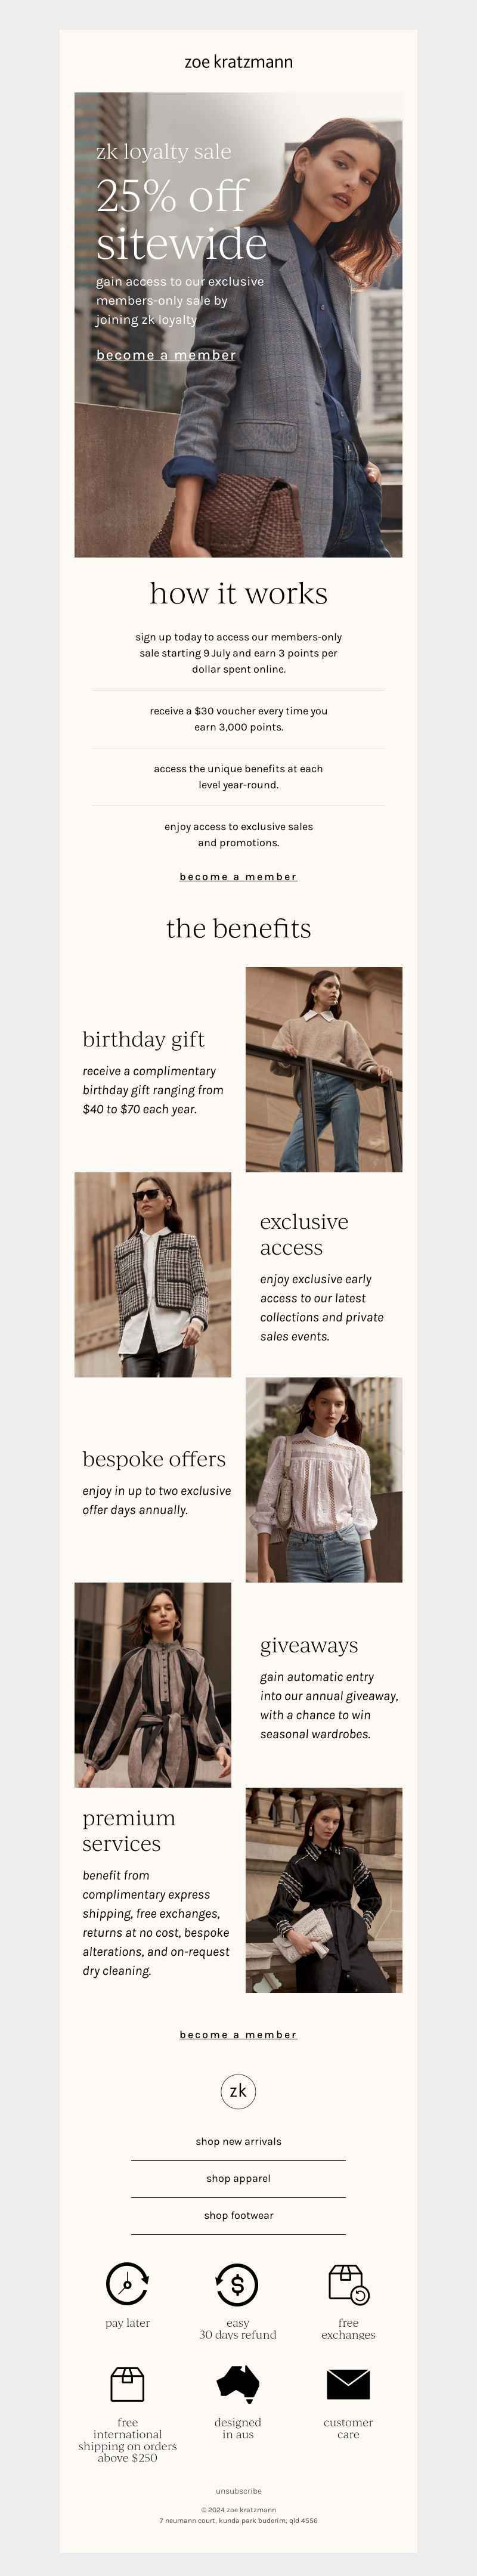This screenshot has width=477, height=2576.
Task: Open the premium services black outfit photo
Action: click(x=324, y=1890)
